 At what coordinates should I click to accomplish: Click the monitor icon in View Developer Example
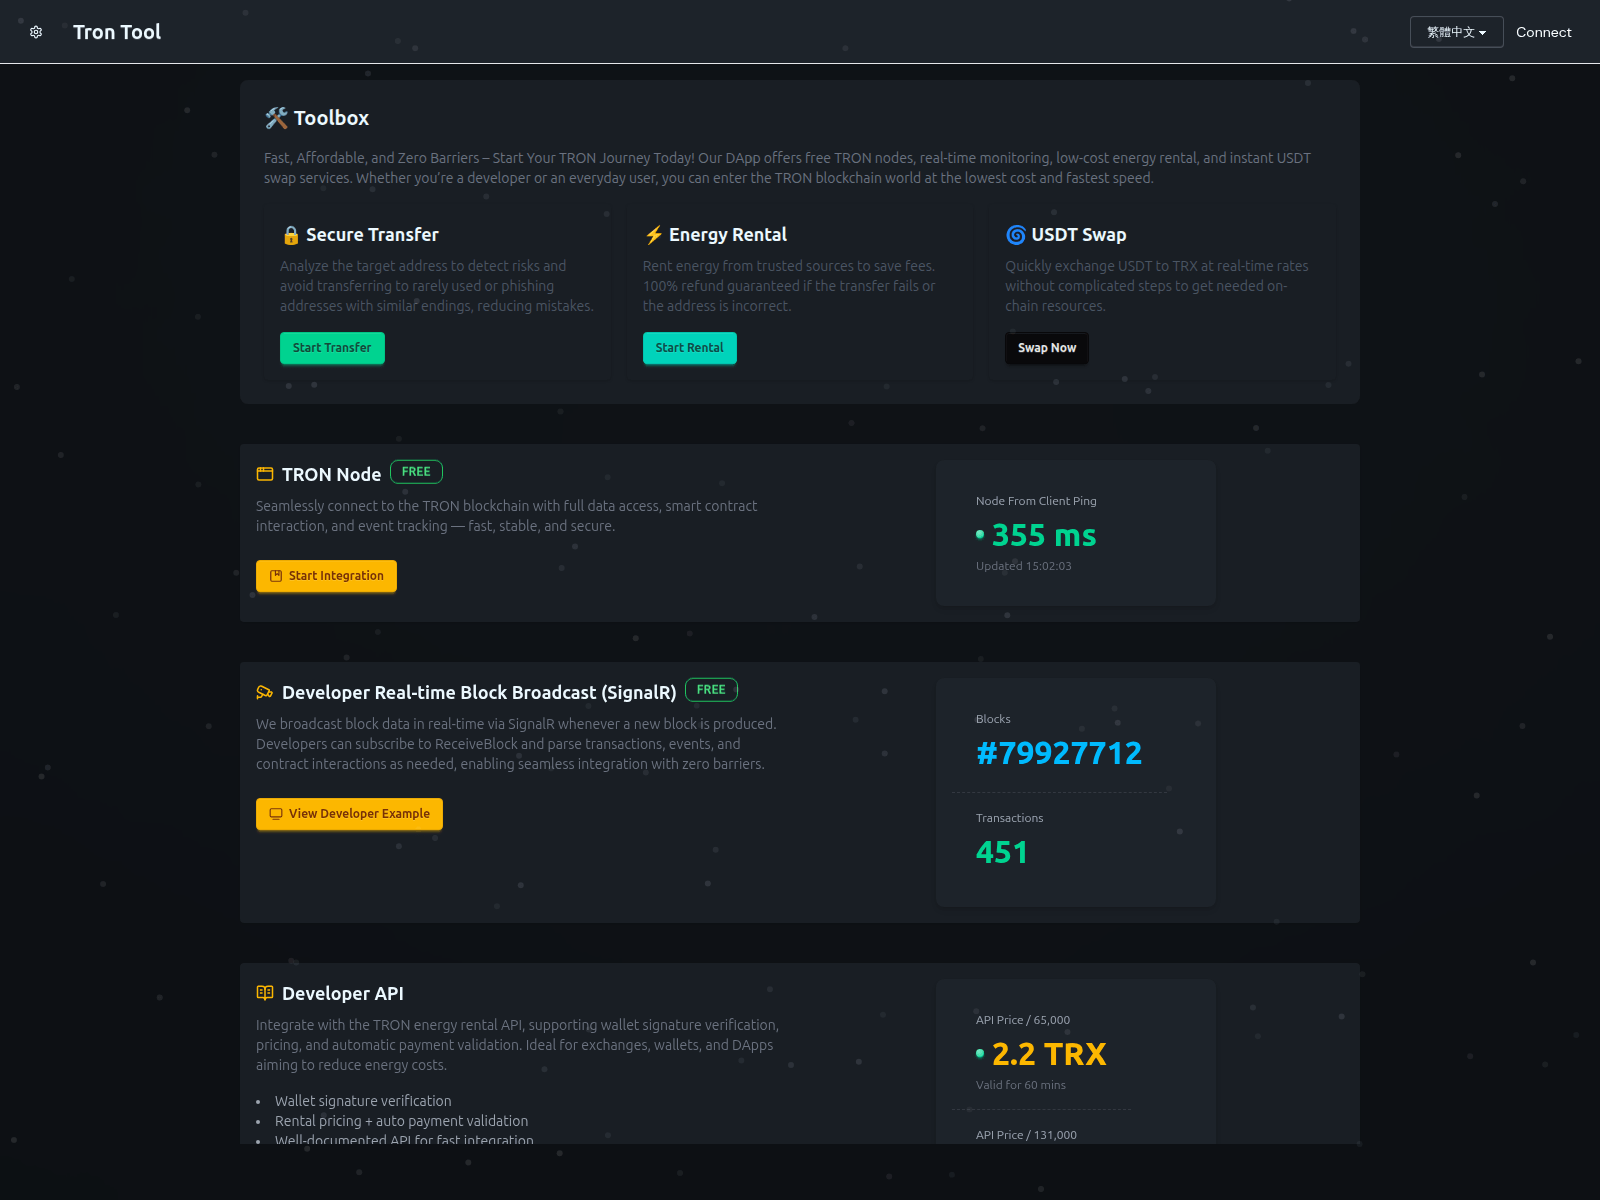coord(276,814)
